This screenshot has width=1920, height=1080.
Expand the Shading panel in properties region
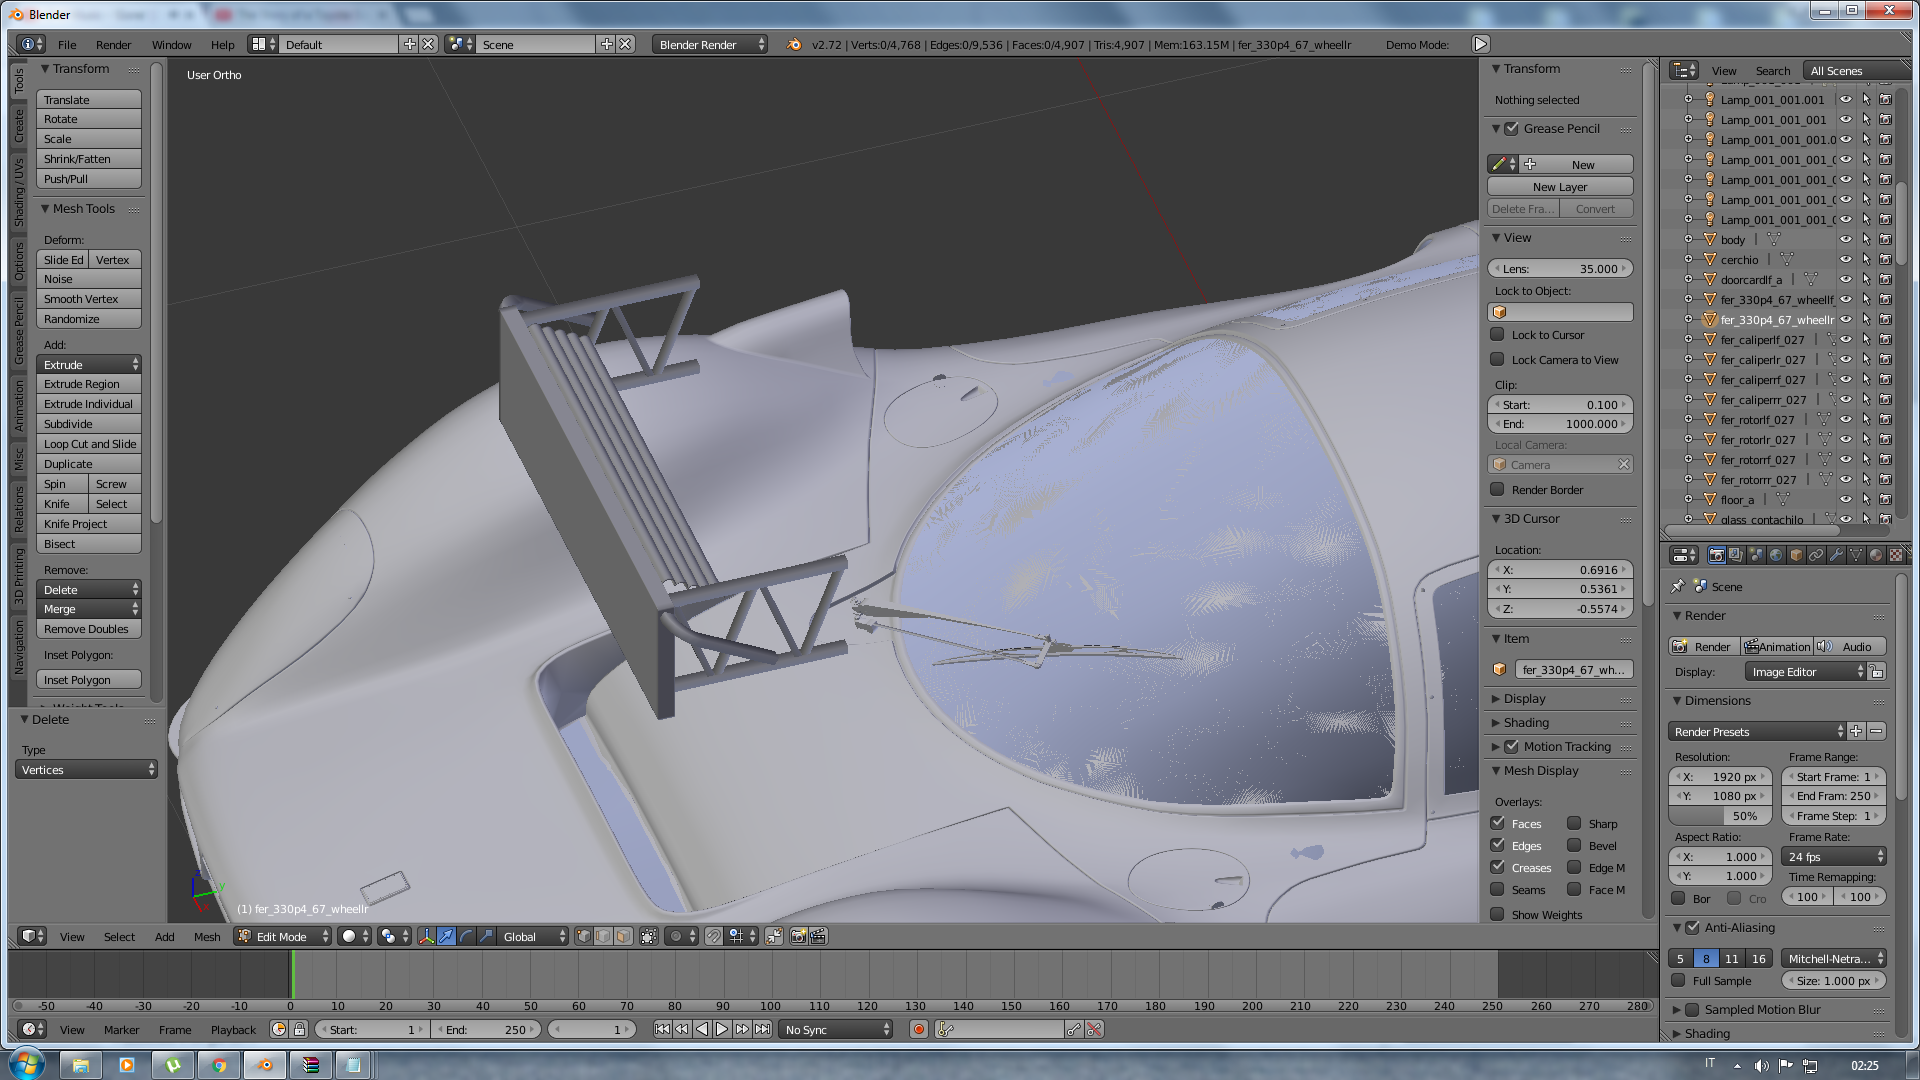[1526, 723]
